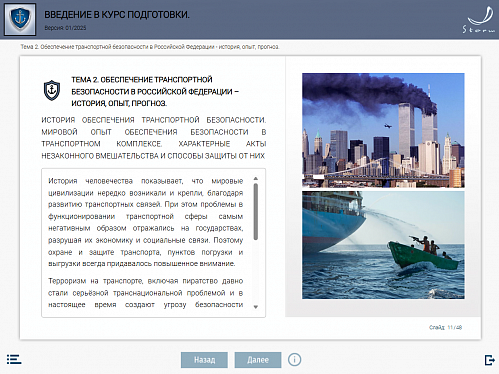Click the Storm logo in header
The image size is (499, 374).
pos(479,20)
